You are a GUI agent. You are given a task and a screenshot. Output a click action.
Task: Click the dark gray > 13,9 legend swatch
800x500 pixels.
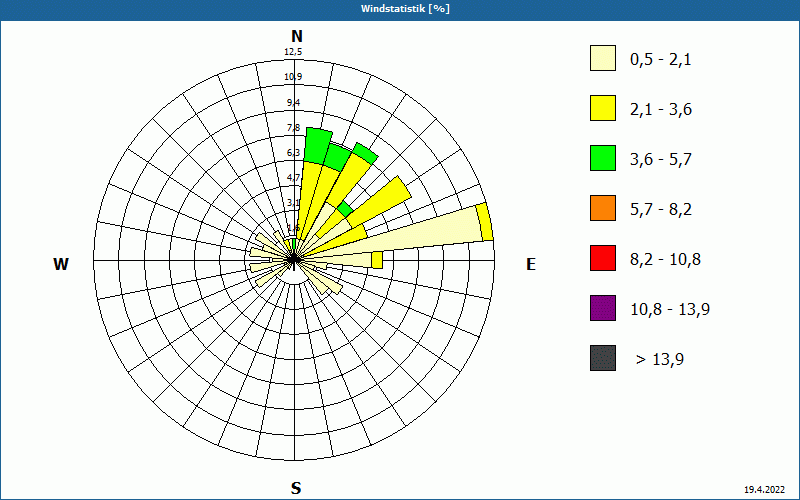click(x=603, y=358)
